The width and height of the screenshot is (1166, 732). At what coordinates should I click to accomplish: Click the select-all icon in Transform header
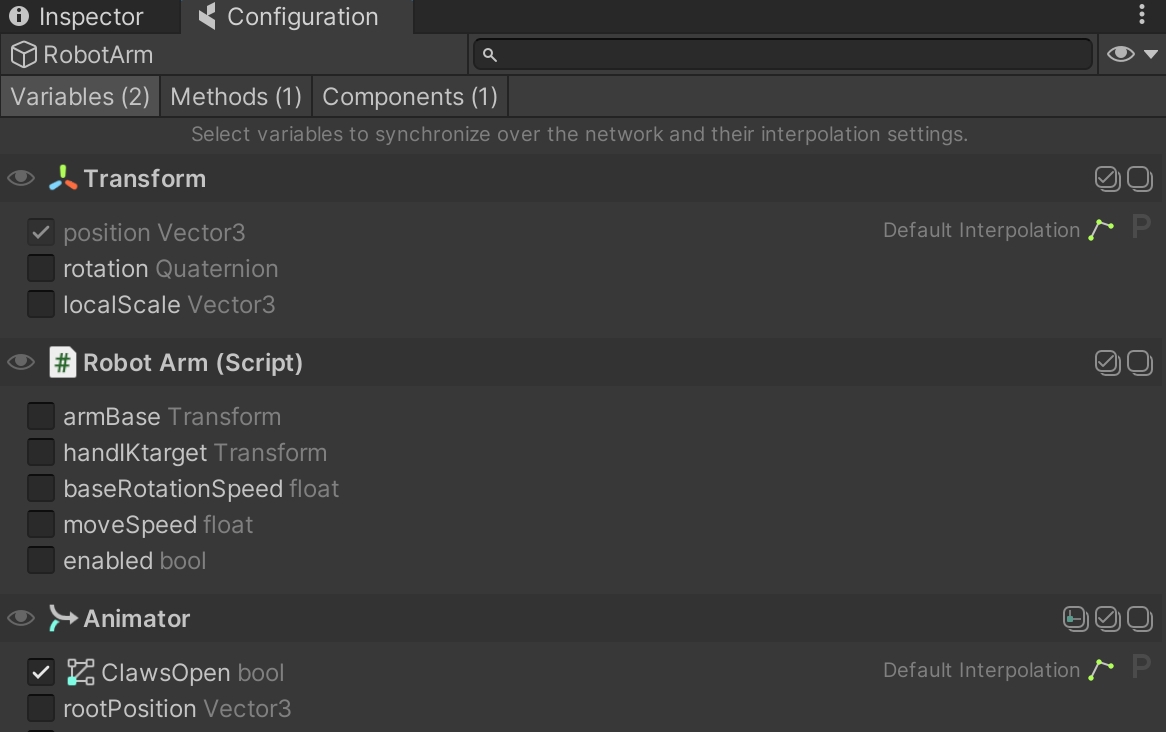[1107, 179]
